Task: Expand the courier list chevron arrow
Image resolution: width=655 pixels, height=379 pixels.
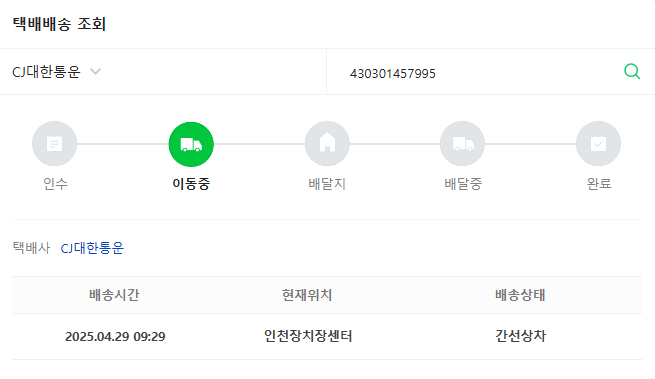Action: pos(96,71)
